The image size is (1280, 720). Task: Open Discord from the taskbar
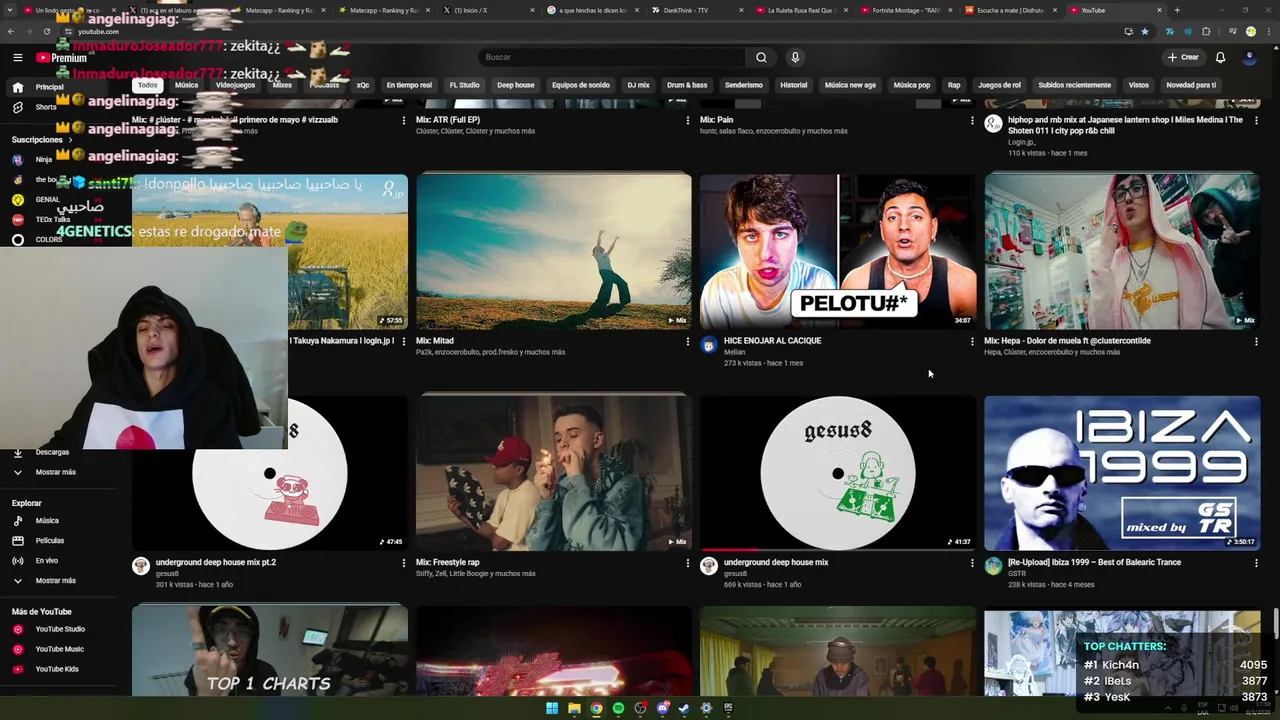point(662,708)
